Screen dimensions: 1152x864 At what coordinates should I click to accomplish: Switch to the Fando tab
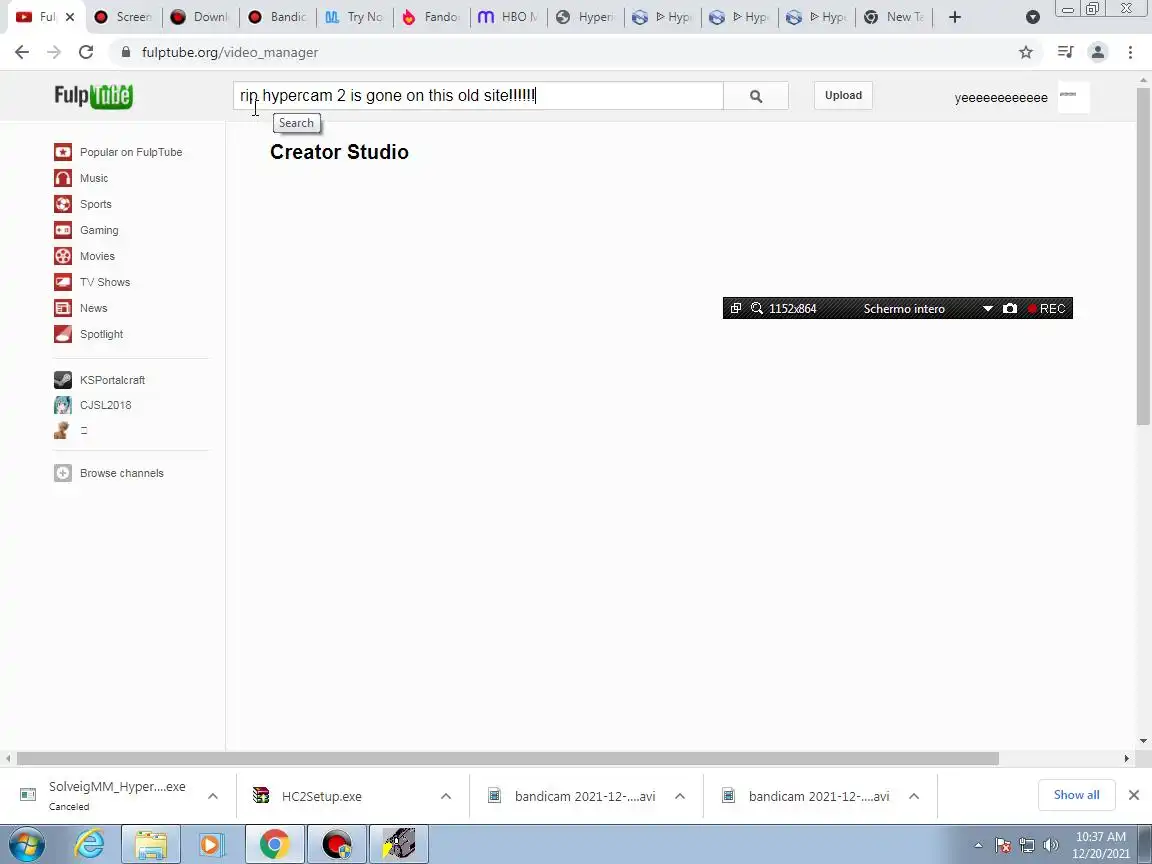click(432, 17)
